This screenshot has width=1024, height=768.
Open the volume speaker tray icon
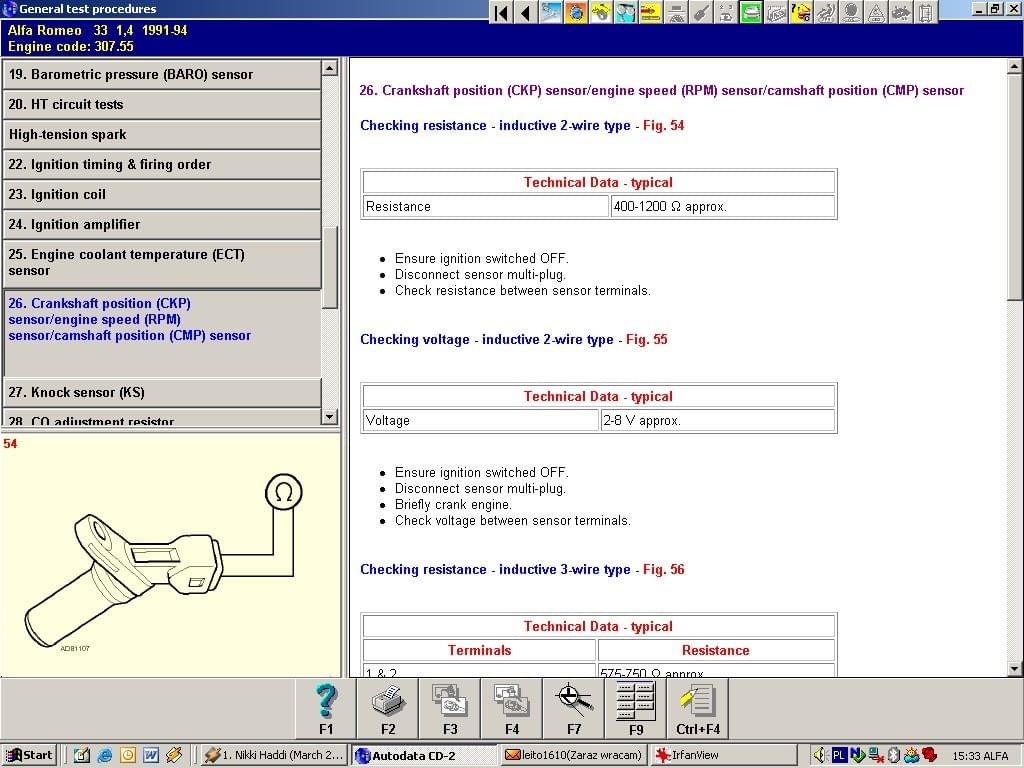[820, 756]
